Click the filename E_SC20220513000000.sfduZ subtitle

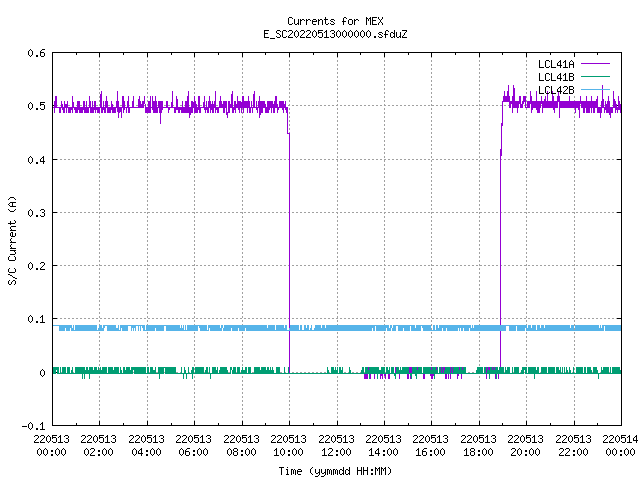pyautogui.click(x=335, y=34)
